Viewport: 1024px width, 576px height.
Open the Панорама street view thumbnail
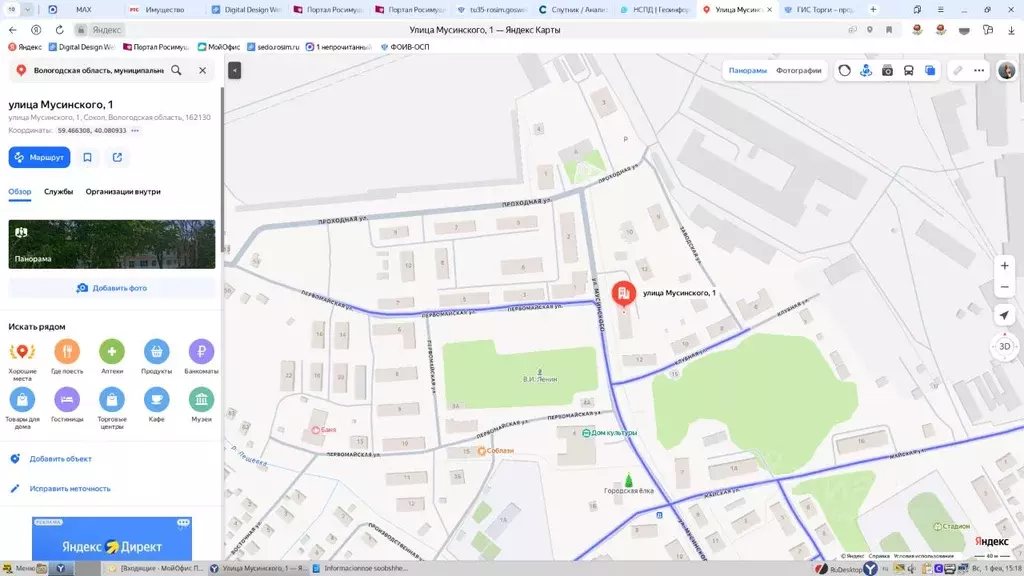pyautogui.click(x=112, y=244)
